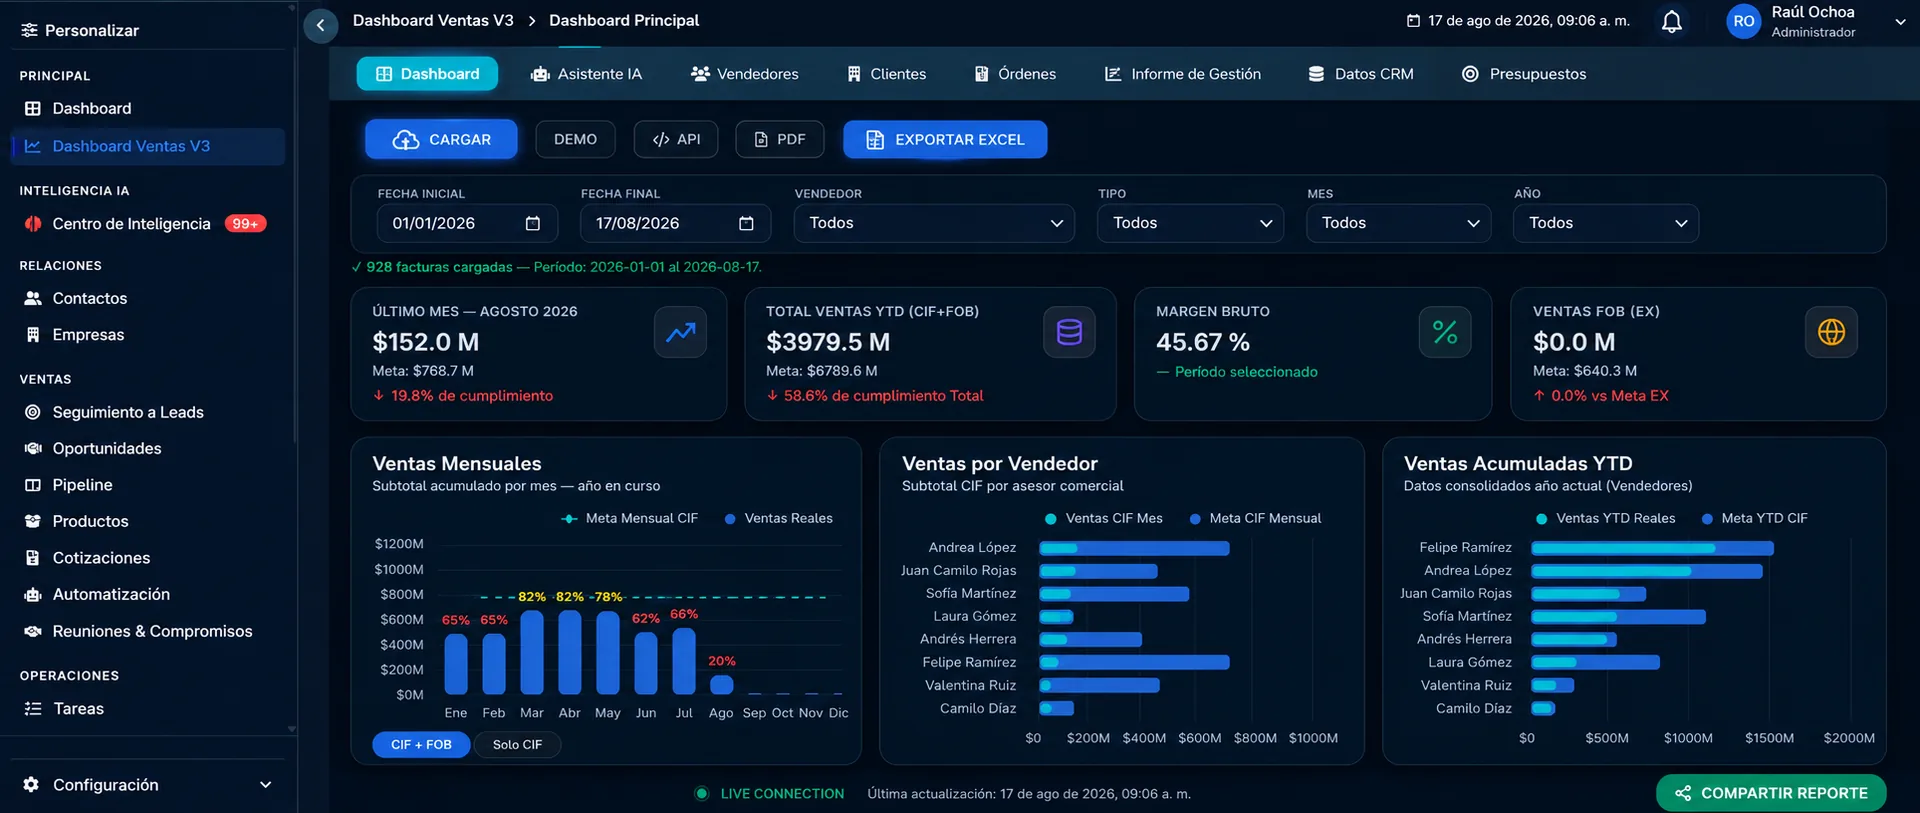1920x813 pixels.
Task: Open the Presupuestos tab
Action: (x=1524, y=74)
